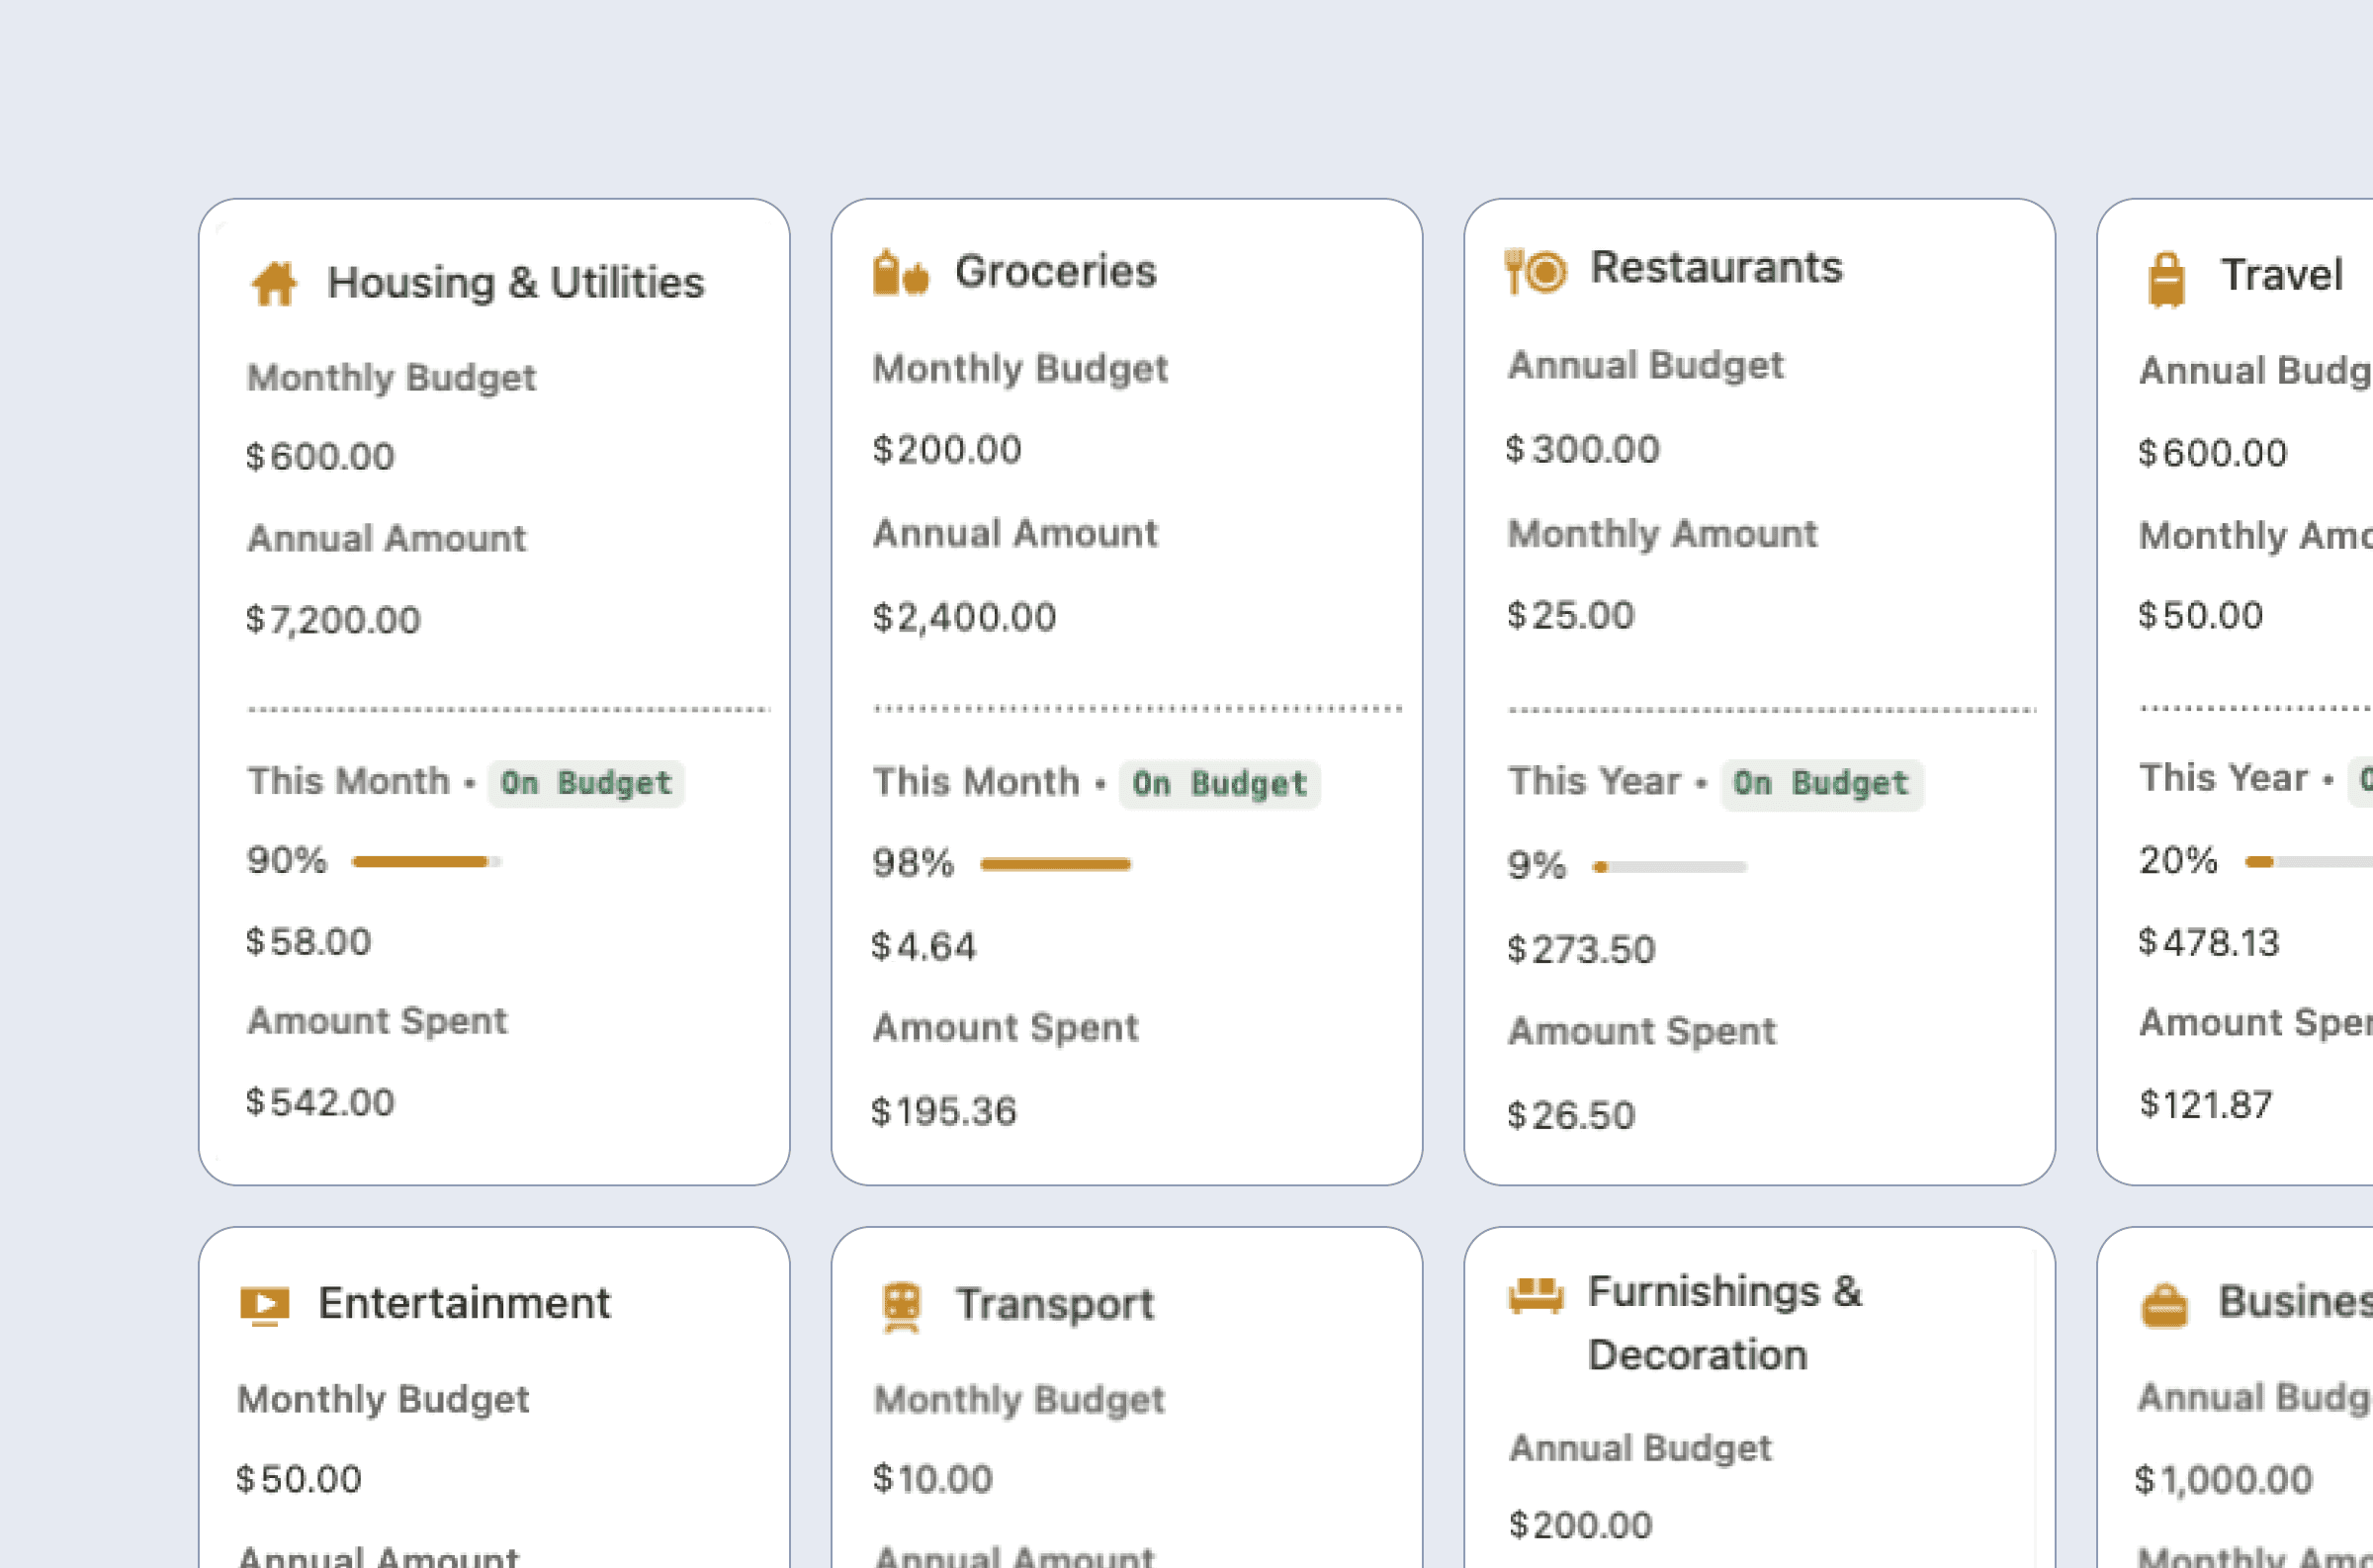Select the fork and plate Restaurants icon
The height and width of the screenshot is (1568, 2373).
1533,268
